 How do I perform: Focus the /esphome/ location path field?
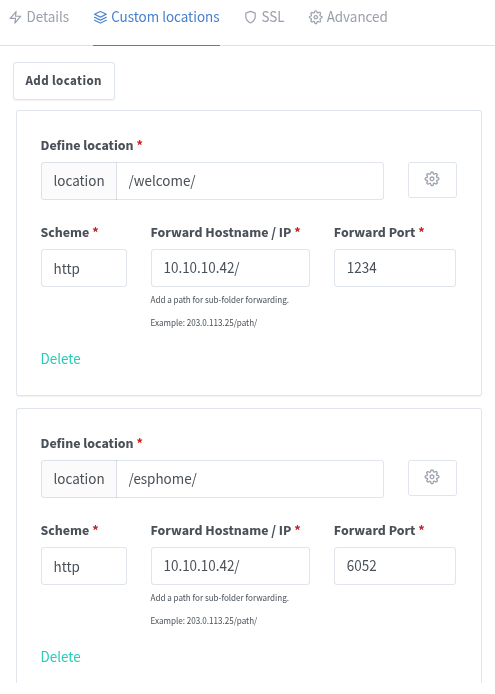(250, 479)
